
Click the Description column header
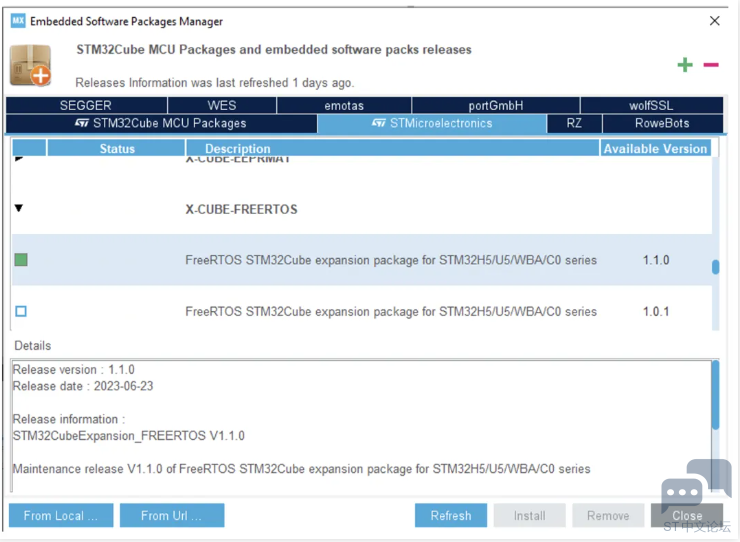pos(393,148)
